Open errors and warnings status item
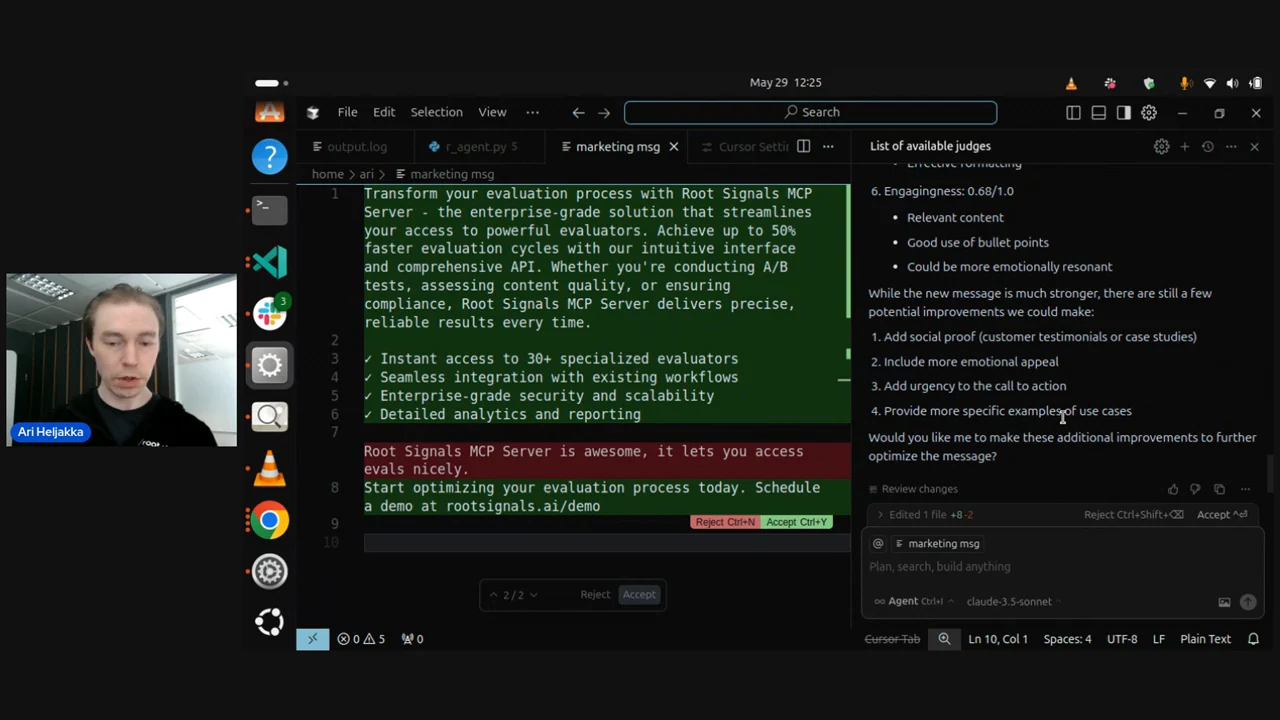 point(361,639)
